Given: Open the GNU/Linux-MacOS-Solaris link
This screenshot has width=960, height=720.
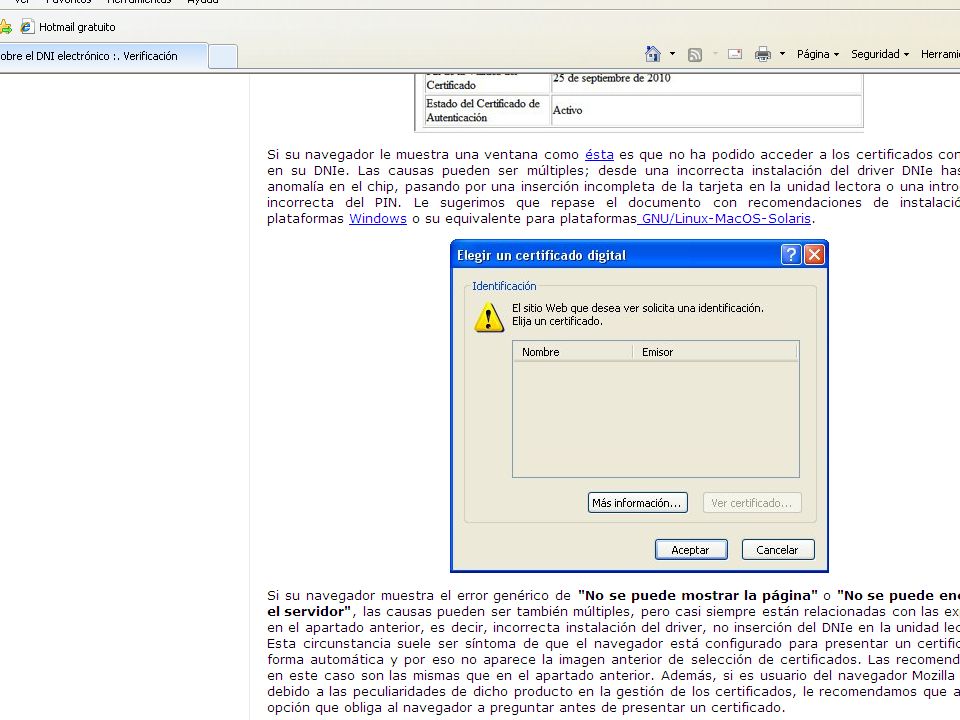Looking at the screenshot, I should (724, 219).
